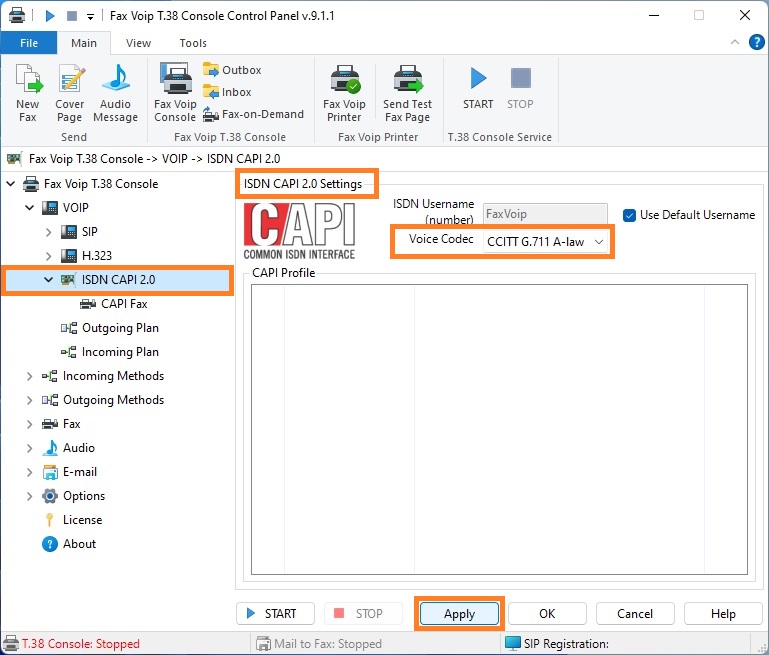This screenshot has width=769, height=655.
Task: Open the File menu
Action: pyautogui.click(x=27, y=43)
